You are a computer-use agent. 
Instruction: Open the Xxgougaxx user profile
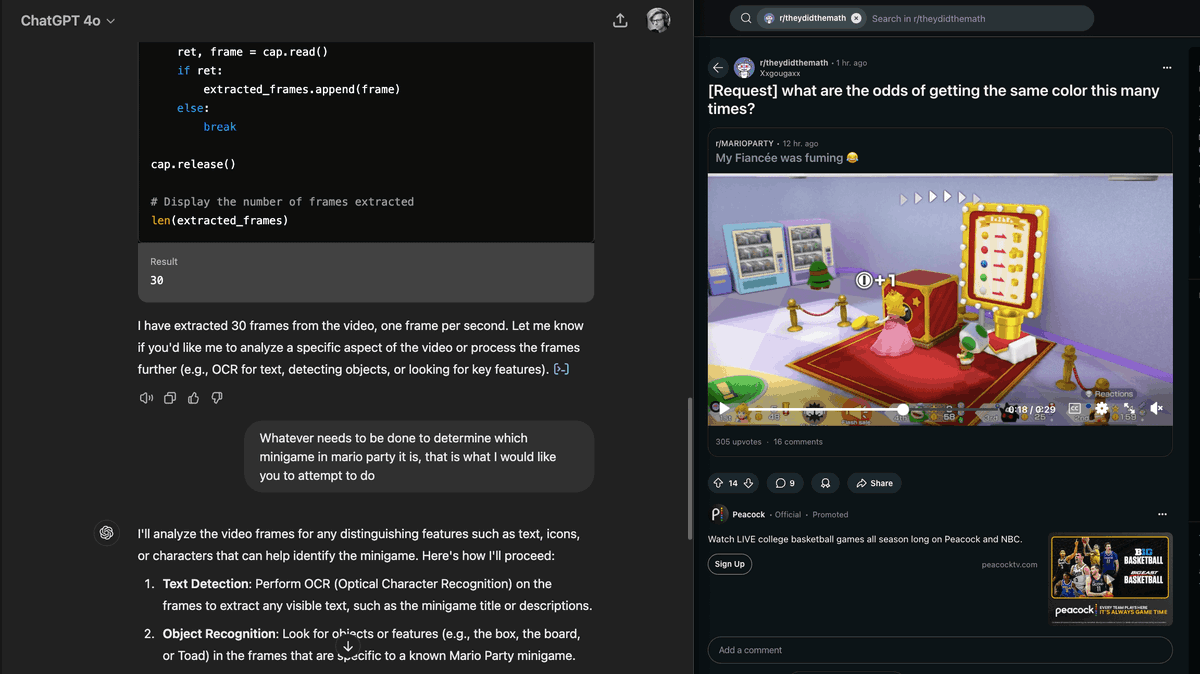pos(780,73)
